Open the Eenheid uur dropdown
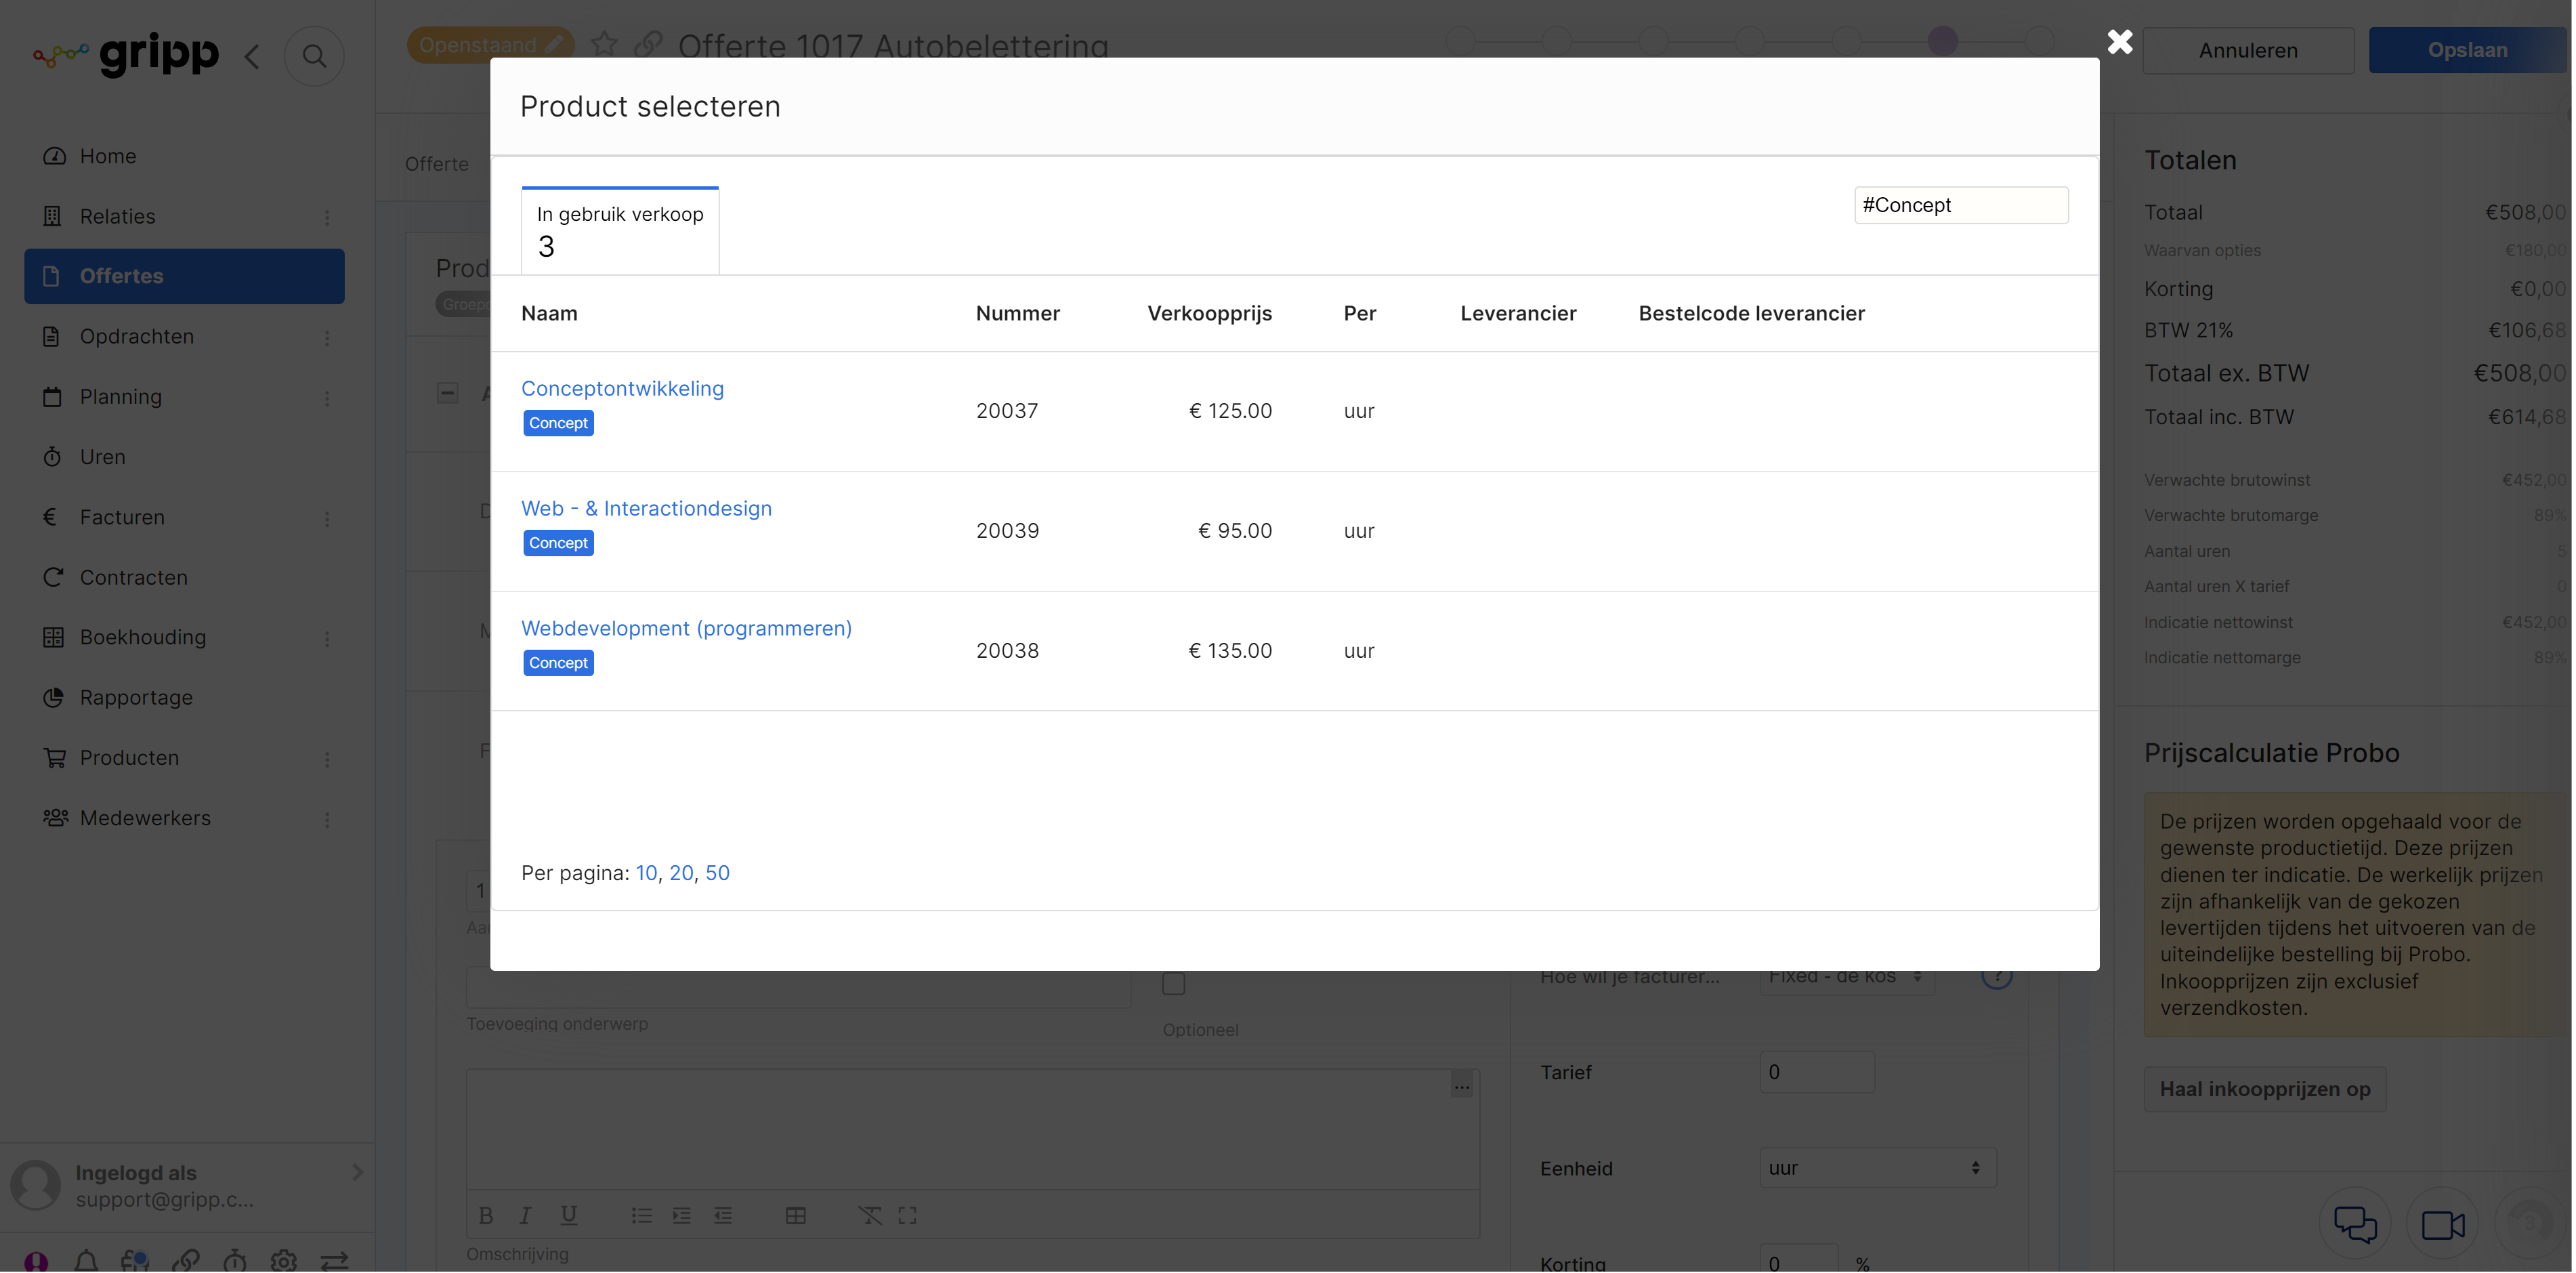The width and height of the screenshot is (2576, 1273). (x=1877, y=1168)
